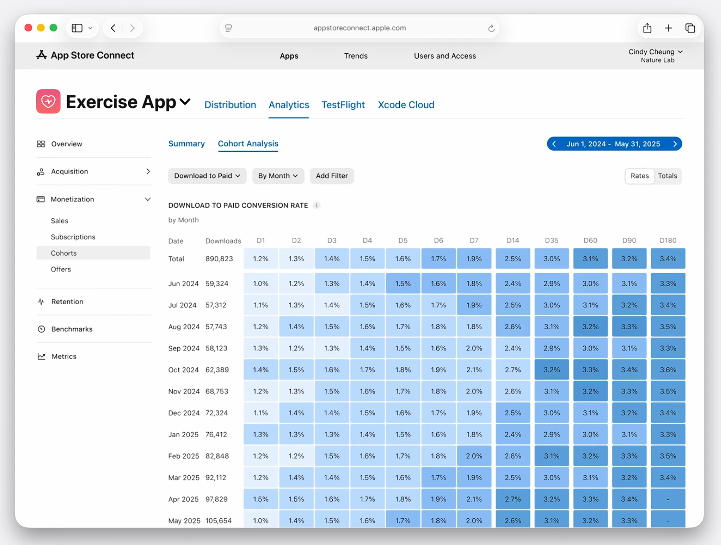Screen dimensions: 721x545
Task: Click the Date column header
Action: click(x=176, y=241)
